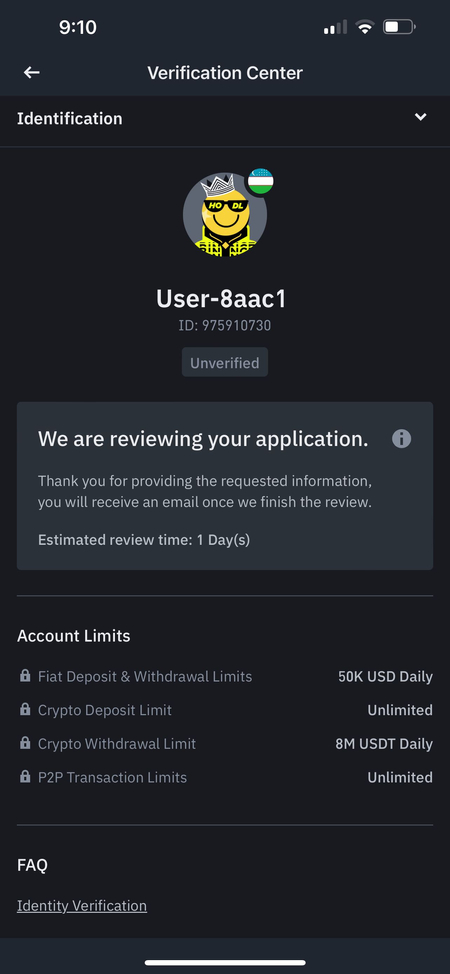The width and height of the screenshot is (450, 974).
Task: Tap the Uzbekistan flag badge
Action: [x=260, y=181]
